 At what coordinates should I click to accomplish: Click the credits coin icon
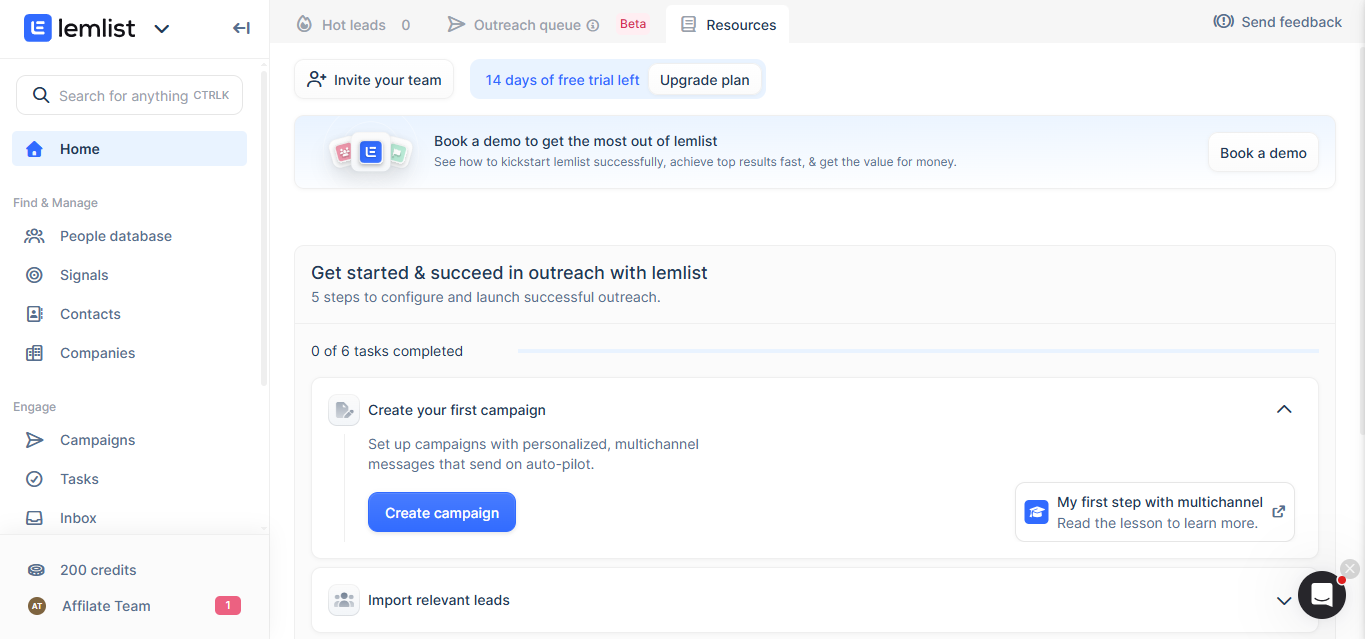point(36,570)
